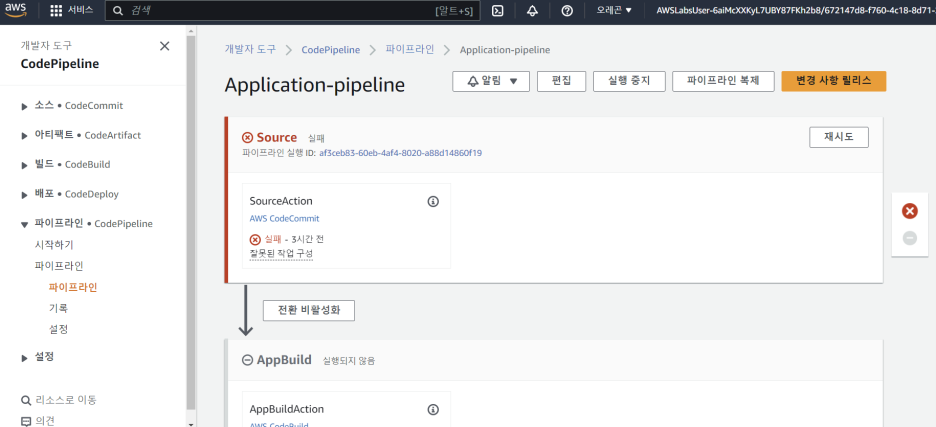Image resolution: width=936 pixels, height=427 pixels.
Task: Click the sidebar vertical scrollbar
Action: [x=190, y=221]
